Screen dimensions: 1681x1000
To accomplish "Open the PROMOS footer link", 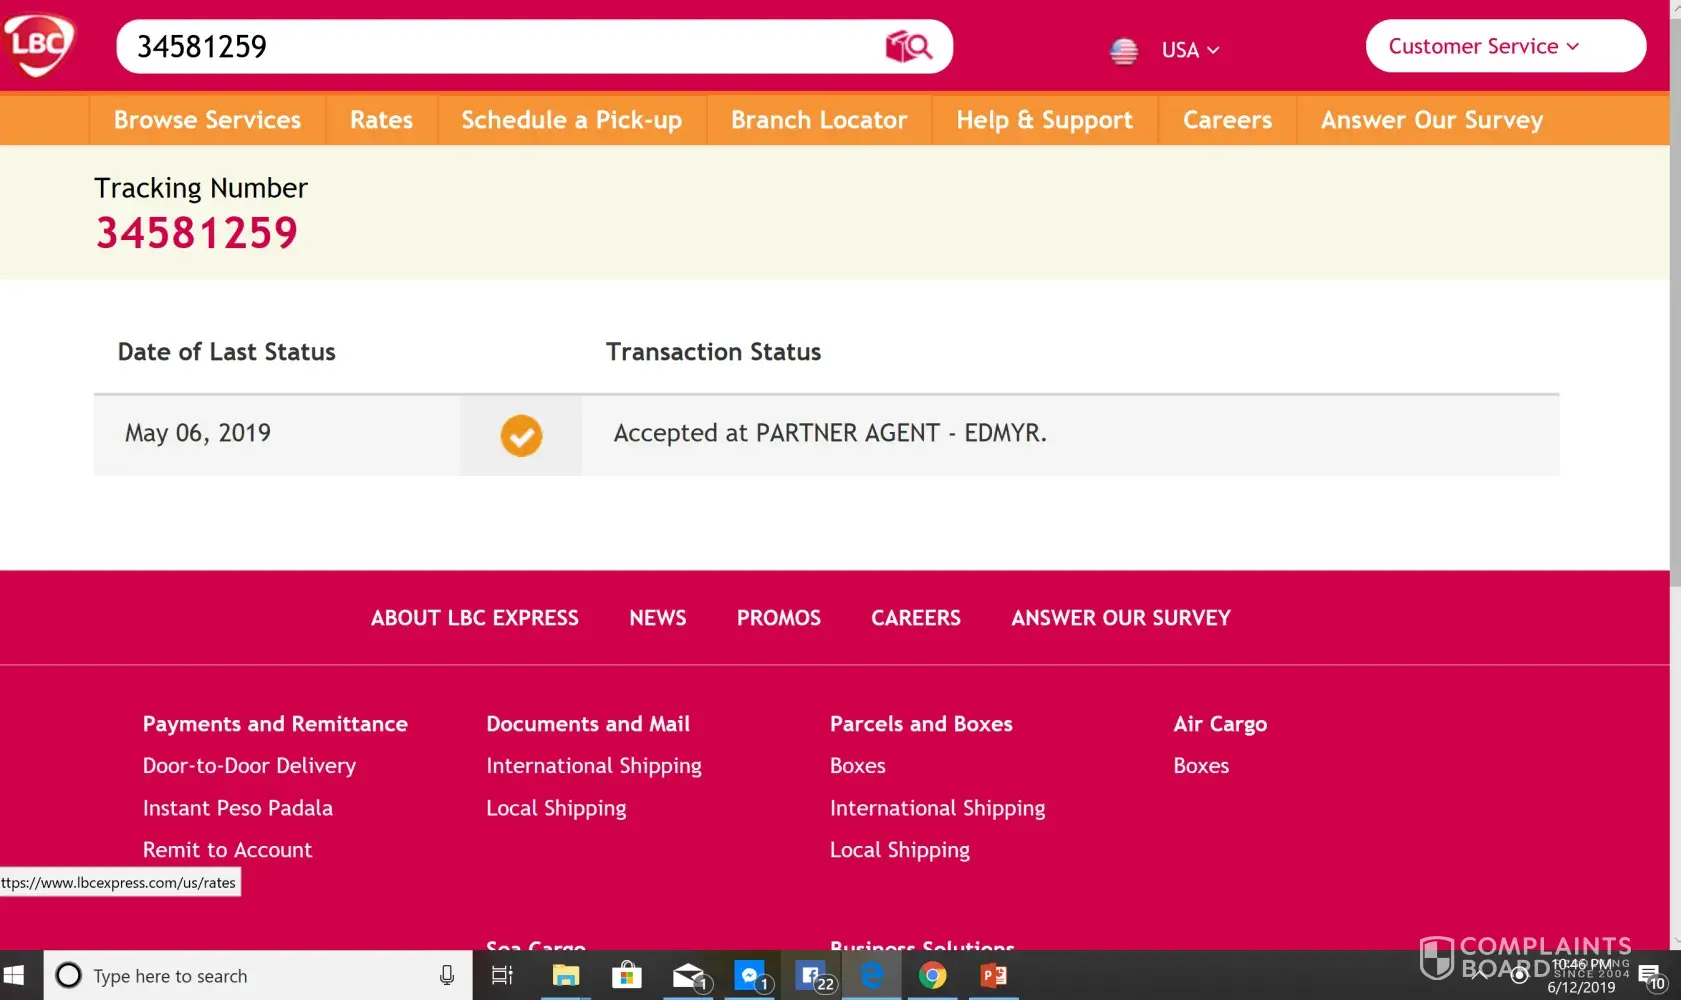I will [779, 618].
